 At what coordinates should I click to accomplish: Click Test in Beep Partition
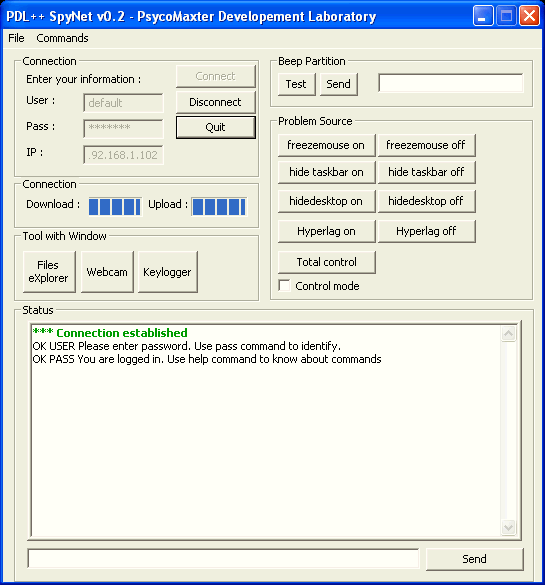[297, 84]
